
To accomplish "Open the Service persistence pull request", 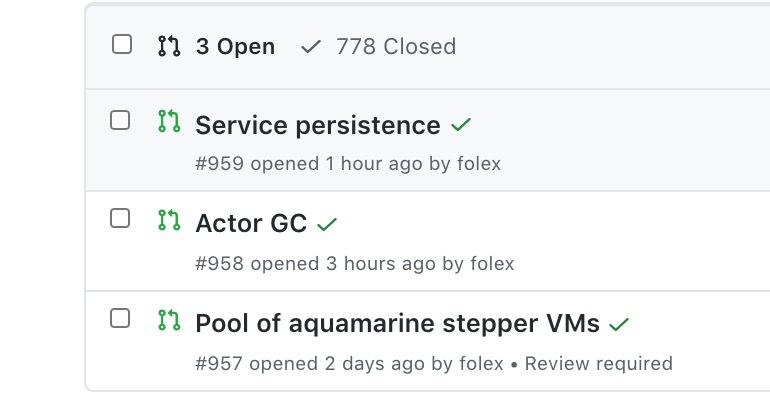I will (318, 125).
